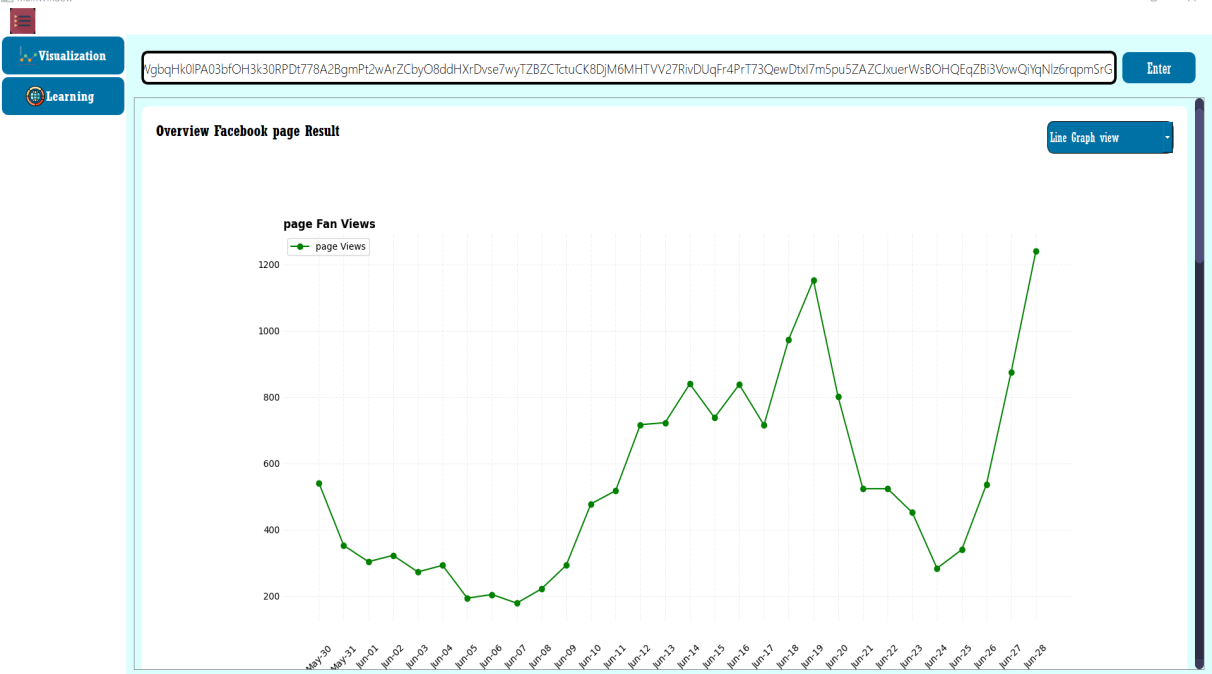Click the Jun-19 peak data point
This screenshot has height=674, width=1212.
pyautogui.click(x=814, y=280)
